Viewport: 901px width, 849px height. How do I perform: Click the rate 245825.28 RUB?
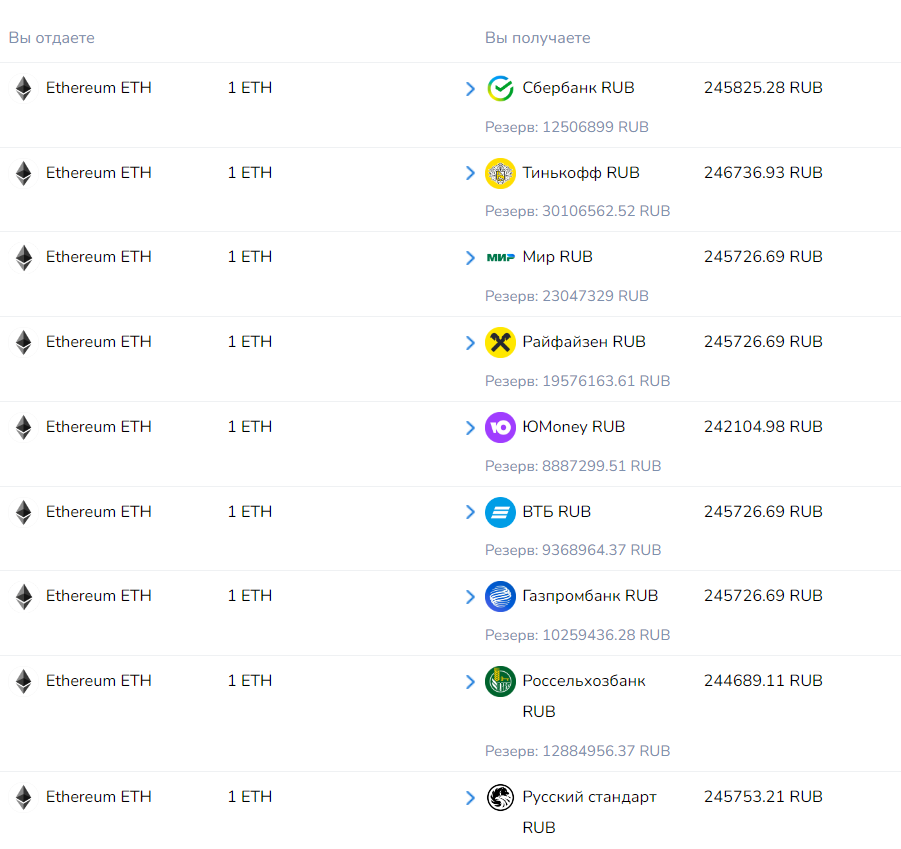[x=763, y=88]
